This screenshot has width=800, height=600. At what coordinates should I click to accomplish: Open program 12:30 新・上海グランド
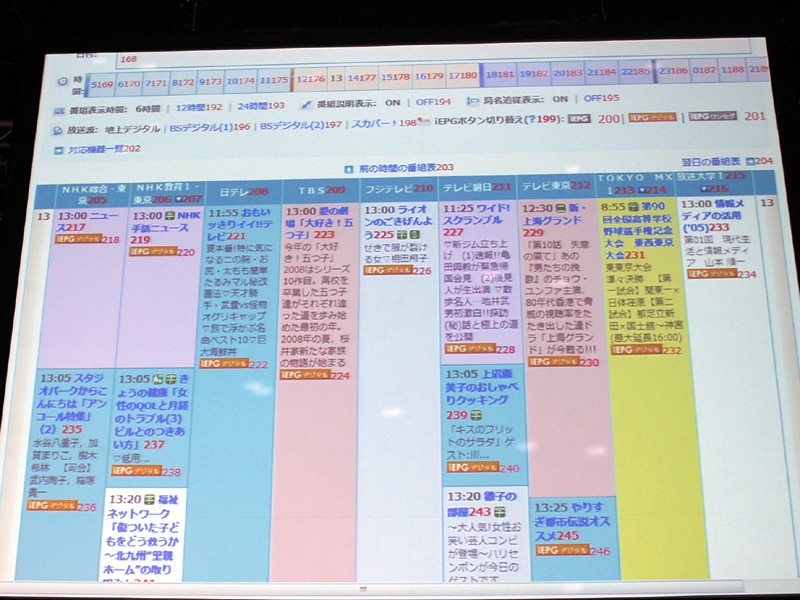coord(553,220)
